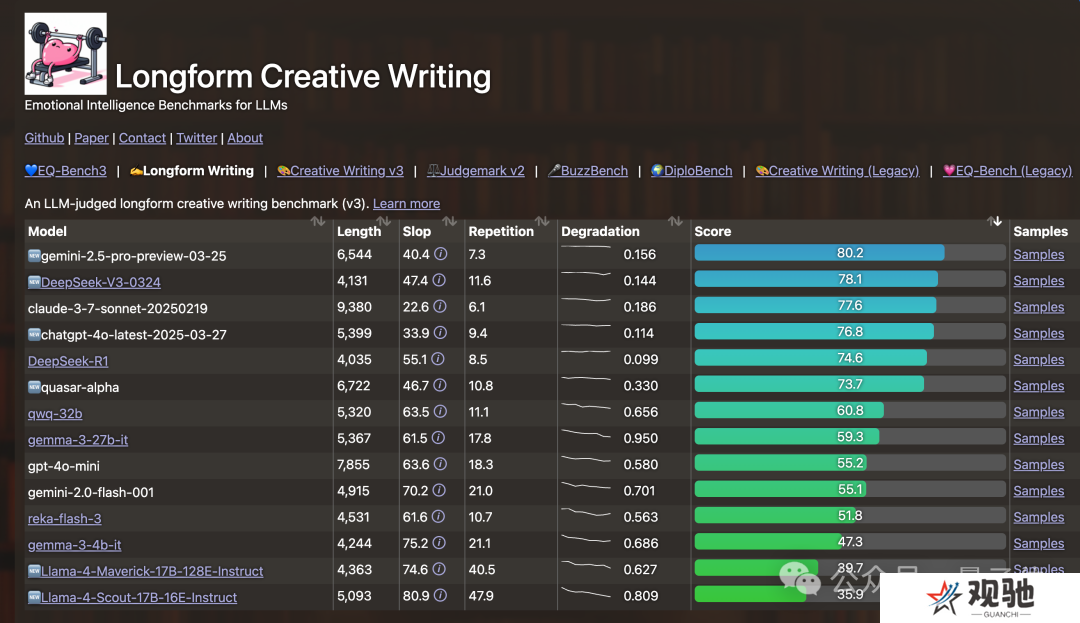
Task: Open the info icon beside slop 22.6
Action: click(x=439, y=306)
